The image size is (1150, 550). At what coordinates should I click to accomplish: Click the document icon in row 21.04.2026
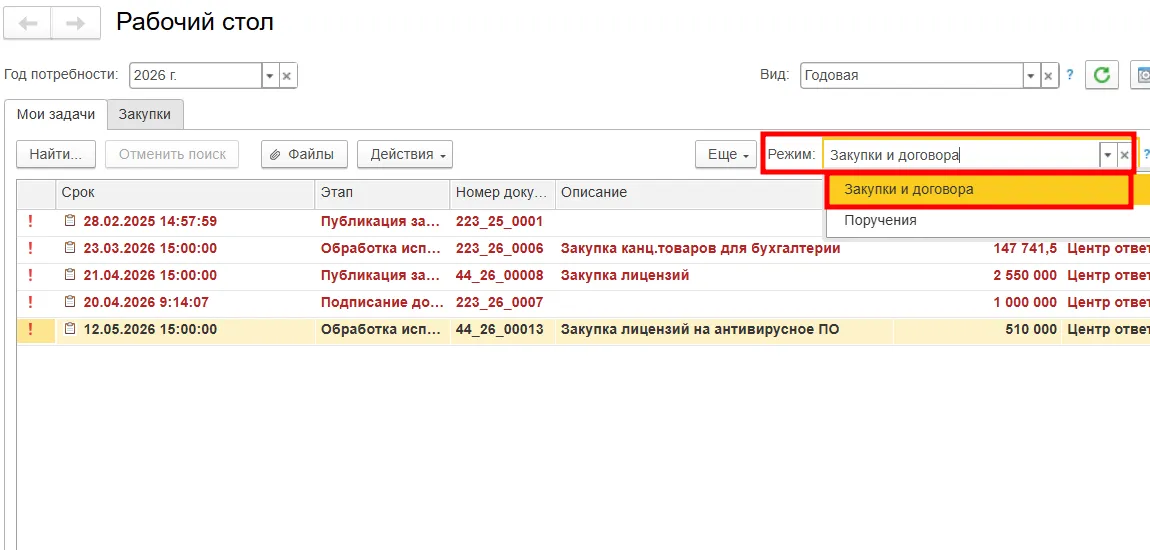coord(70,276)
